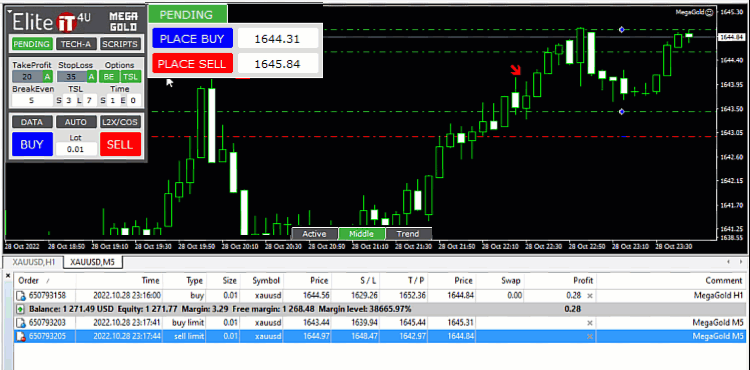The height and width of the screenshot is (370, 750).
Task: Collapse the Elite panel using top-left arrow
Action: coord(10,11)
